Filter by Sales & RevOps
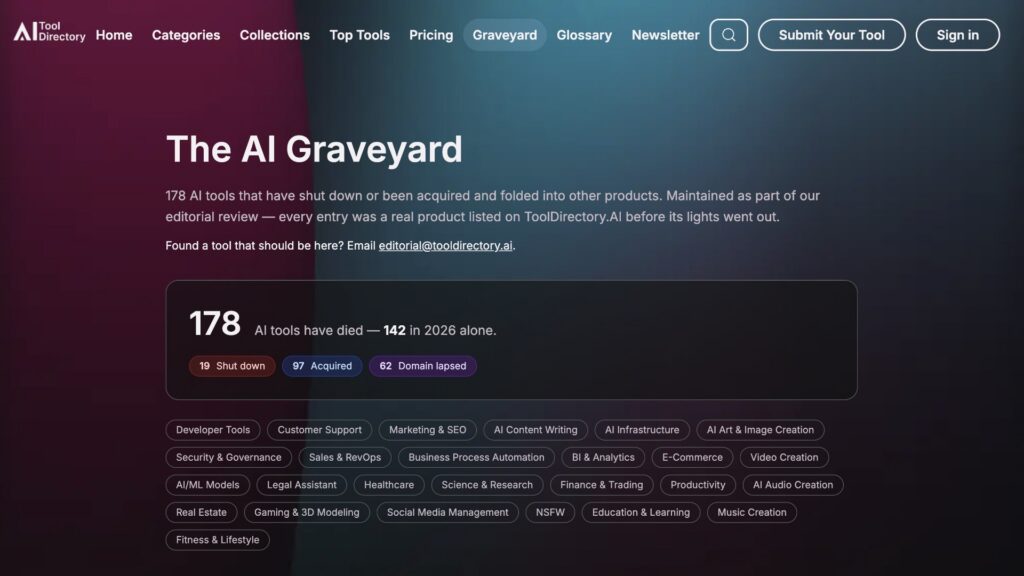Viewport: 1024px width, 576px height. pyautogui.click(x=345, y=457)
